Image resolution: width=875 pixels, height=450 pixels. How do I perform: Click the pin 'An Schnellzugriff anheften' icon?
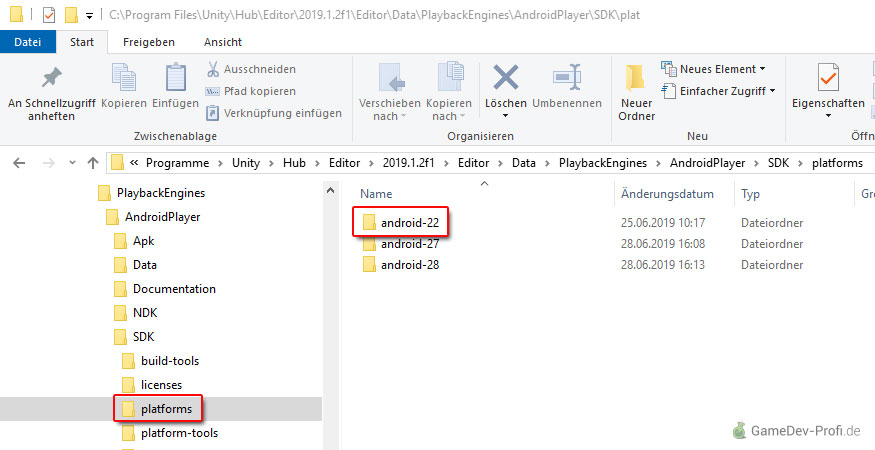pos(49,78)
